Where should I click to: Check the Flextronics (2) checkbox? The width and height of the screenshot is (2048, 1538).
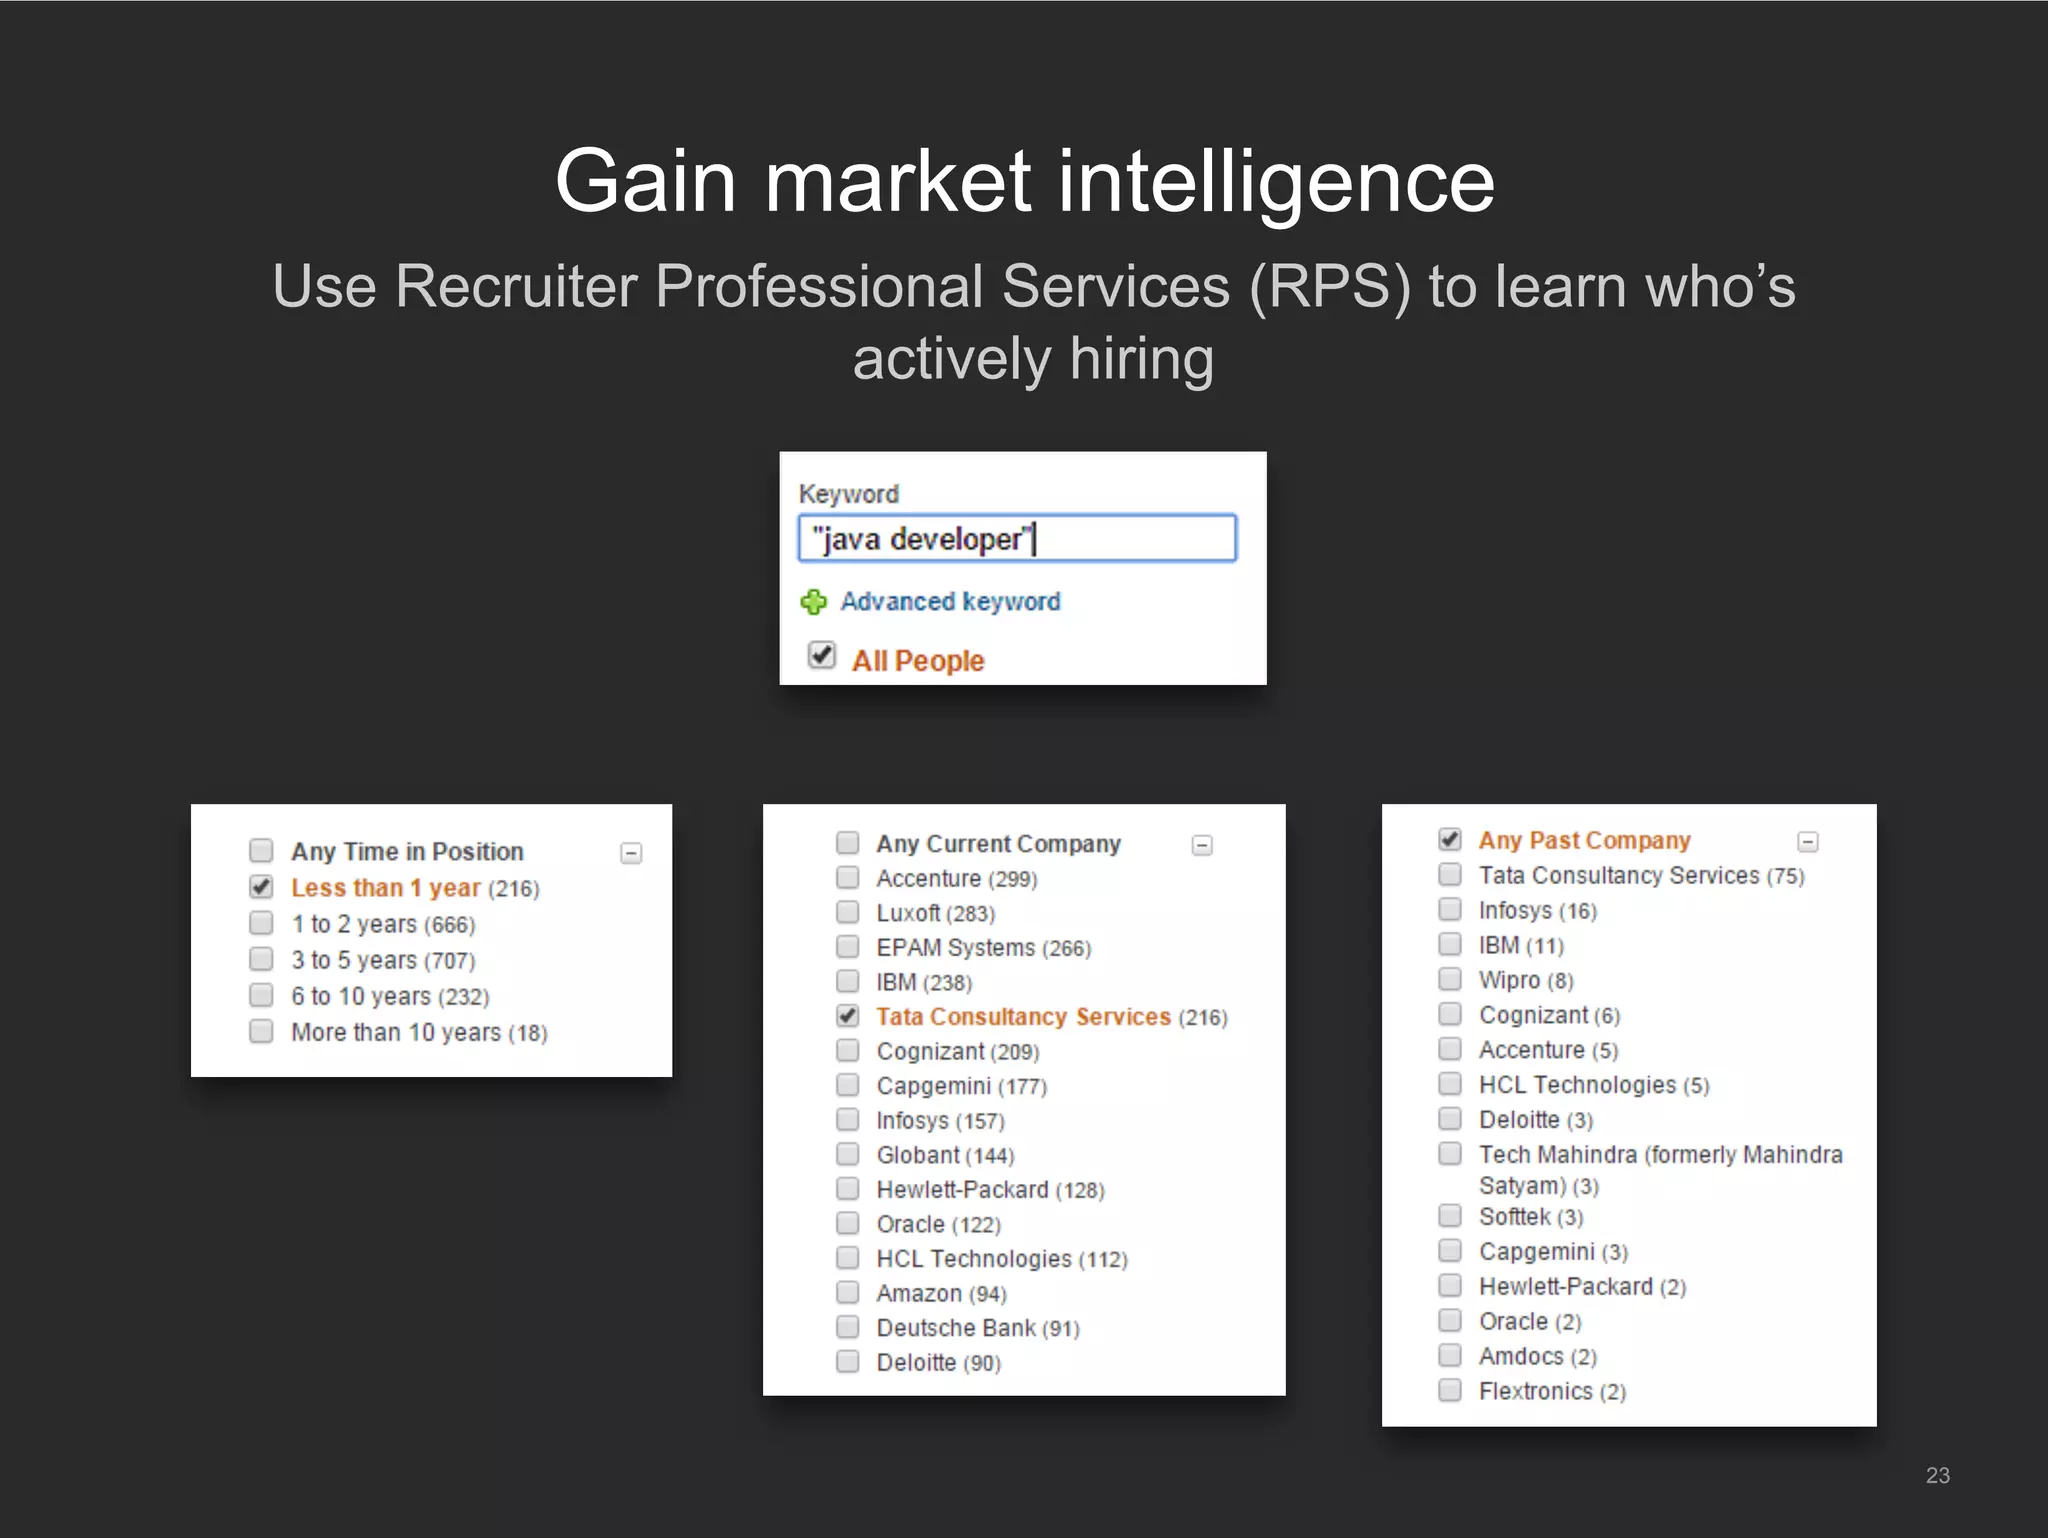coord(1450,1390)
